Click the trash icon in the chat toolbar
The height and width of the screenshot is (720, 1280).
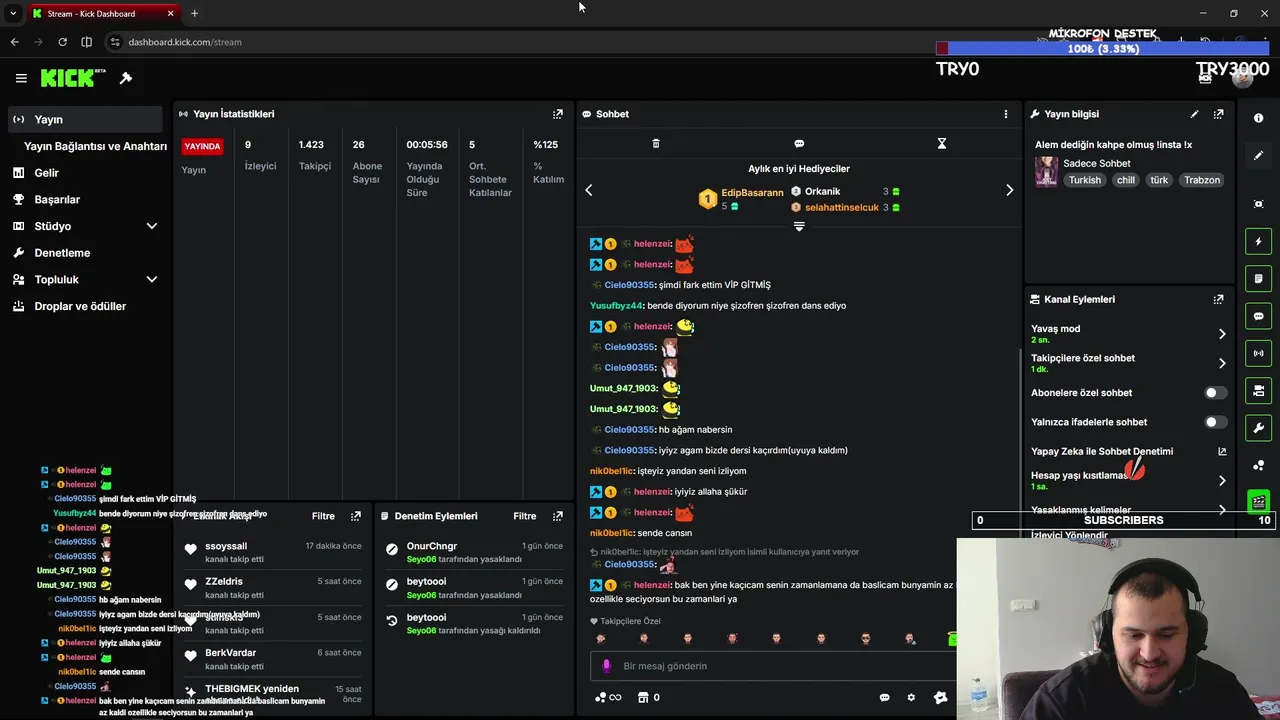tap(656, 144)
